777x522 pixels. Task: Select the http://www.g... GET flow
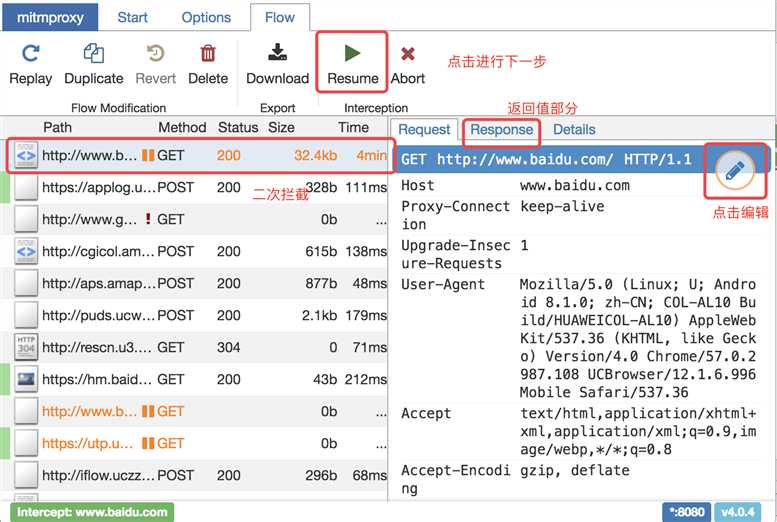coord(194,219)
